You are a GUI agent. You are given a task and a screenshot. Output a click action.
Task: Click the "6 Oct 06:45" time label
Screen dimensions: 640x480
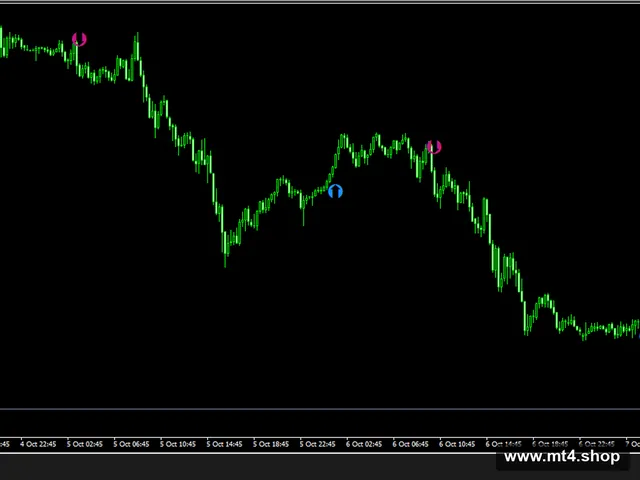point(410,444)
